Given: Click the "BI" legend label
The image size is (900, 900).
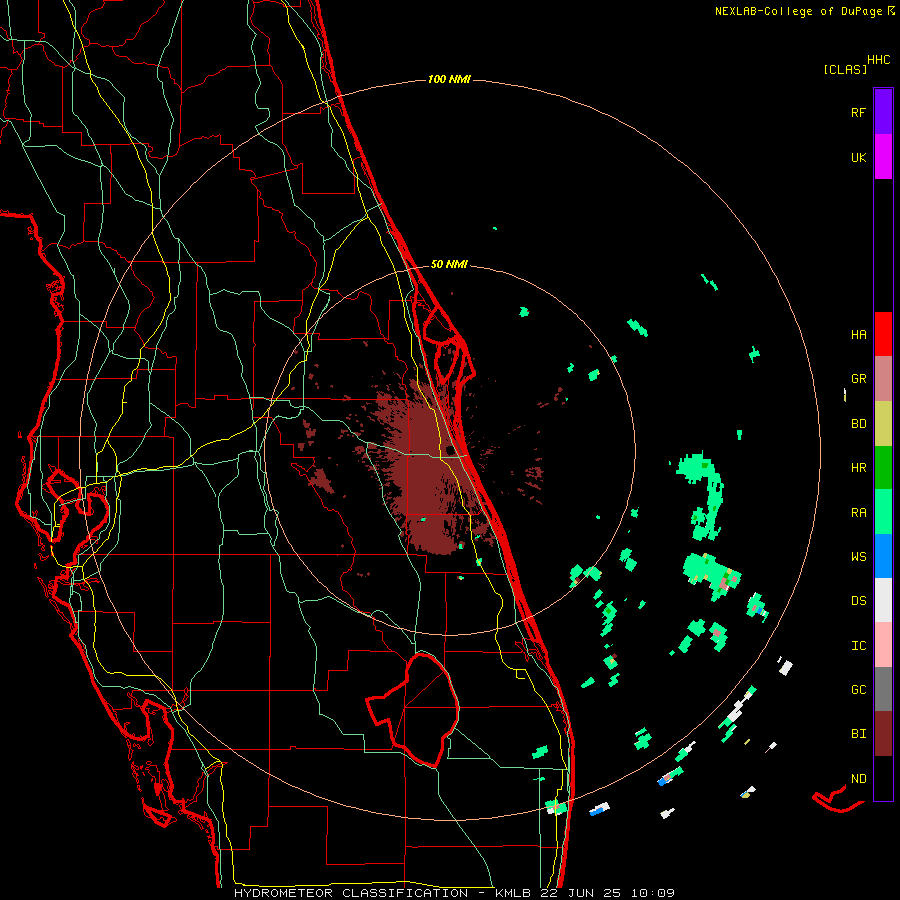Looking at the screenshot, I should tap(858, 734).
